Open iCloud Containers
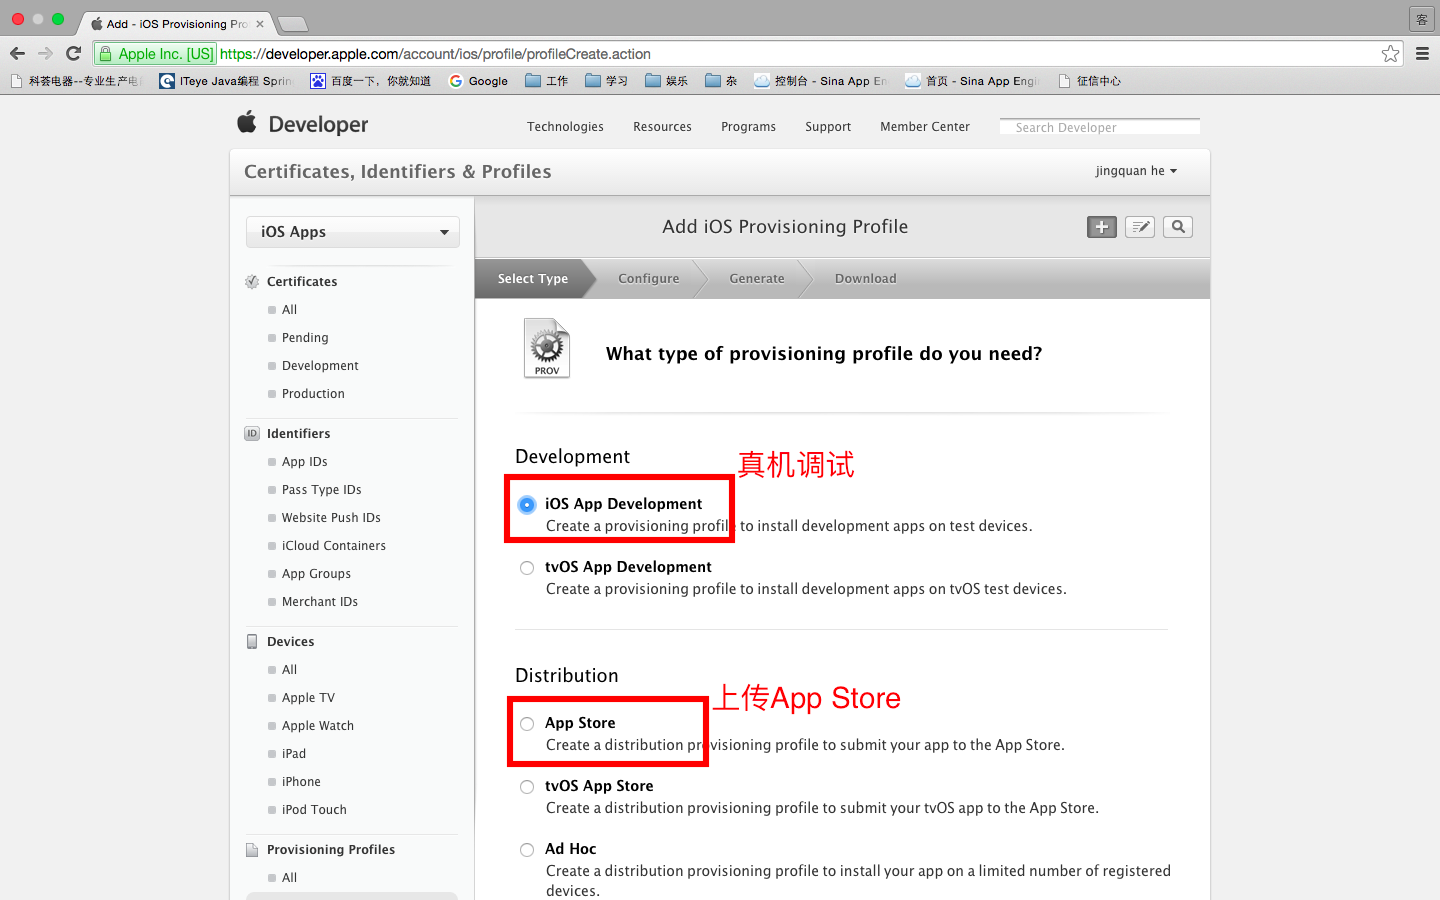 (x=333, y=546)
